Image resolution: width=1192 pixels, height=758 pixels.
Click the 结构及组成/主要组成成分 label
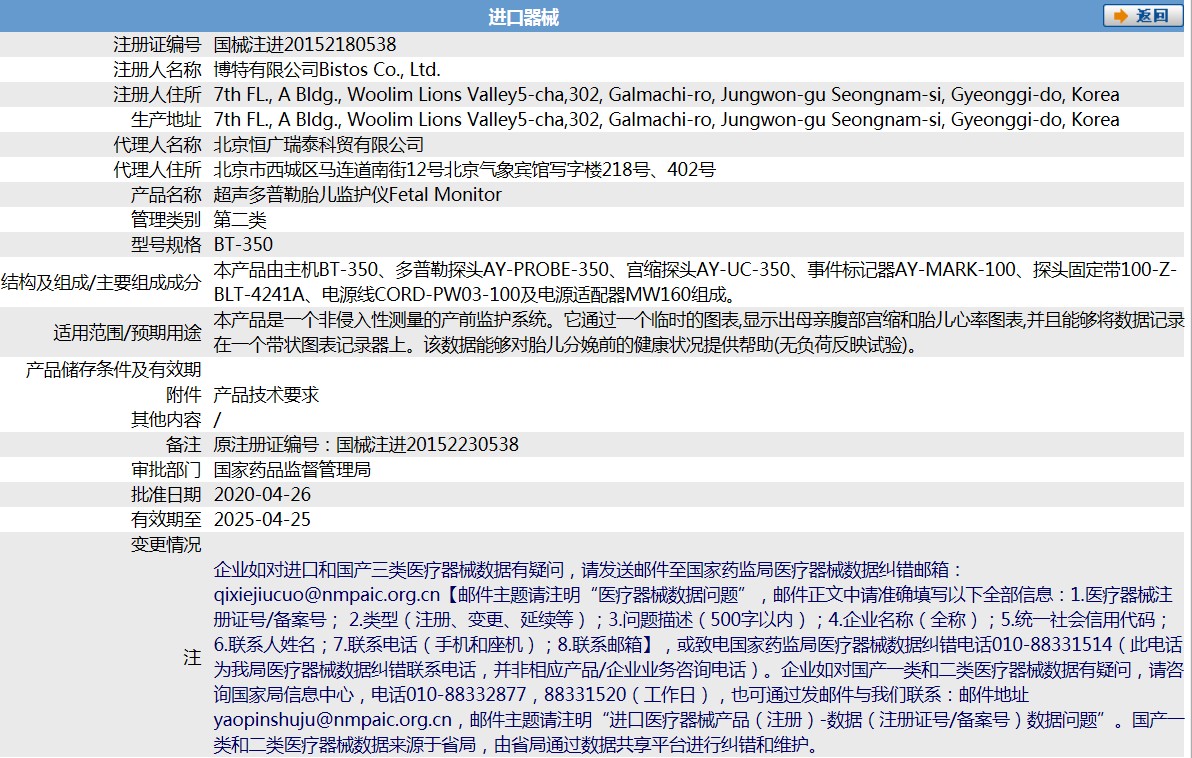pyautogui.click(x=101, y=282)
